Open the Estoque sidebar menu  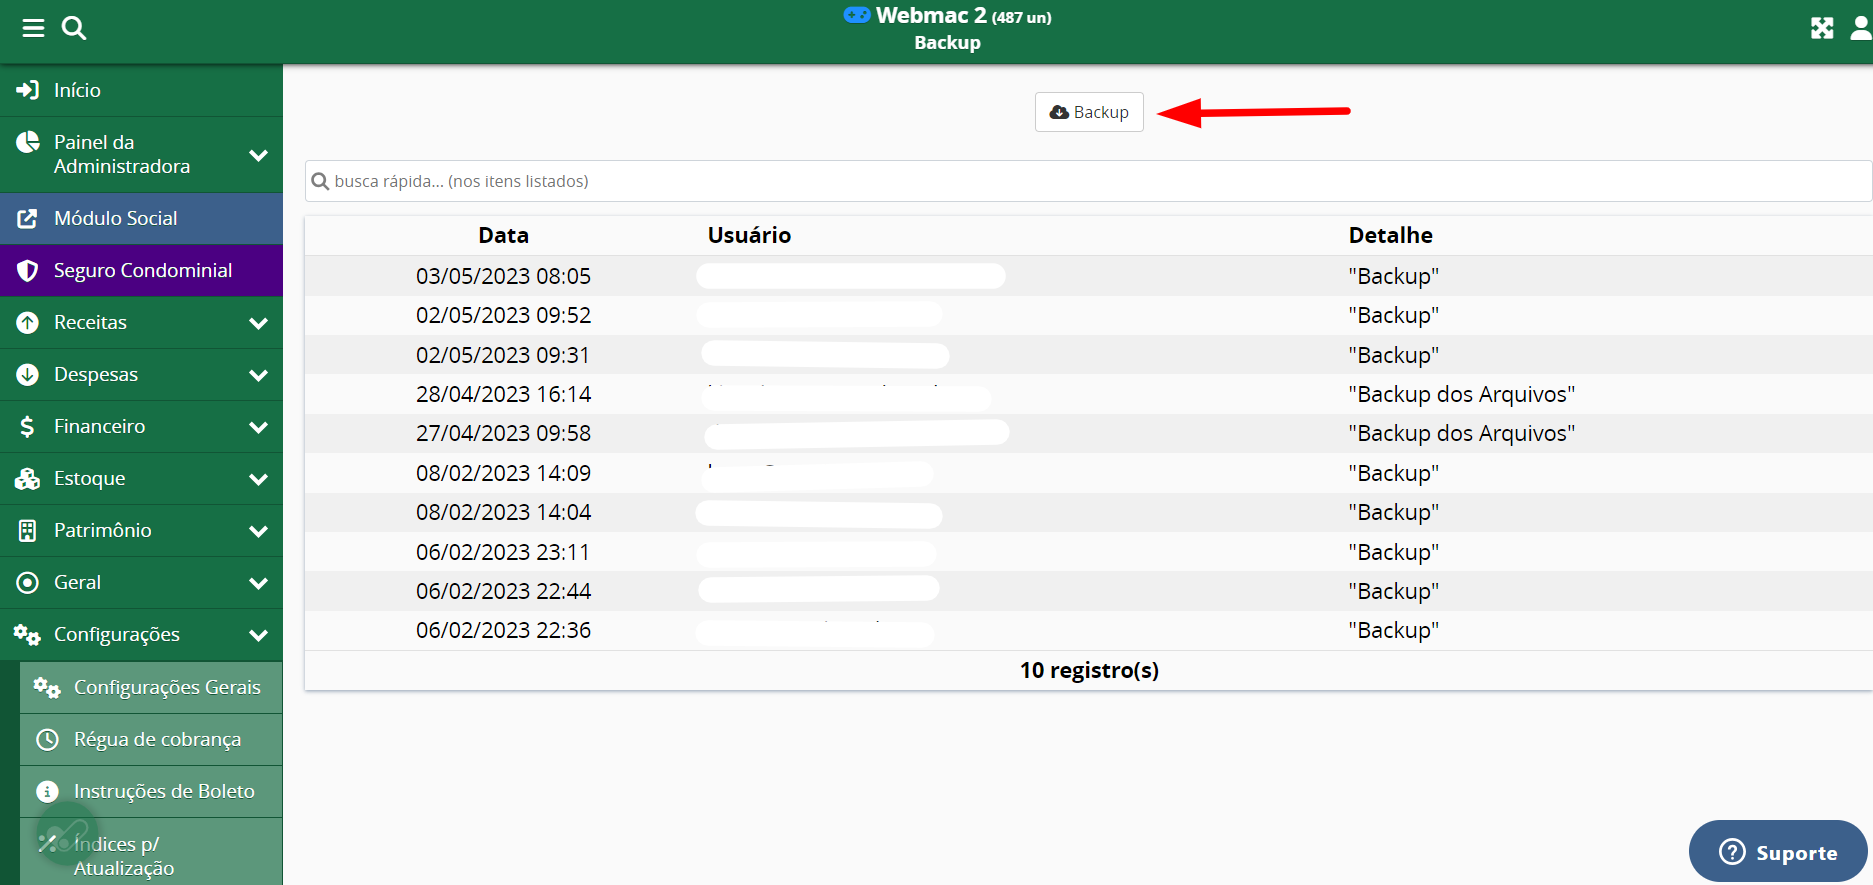click(90, 479)
